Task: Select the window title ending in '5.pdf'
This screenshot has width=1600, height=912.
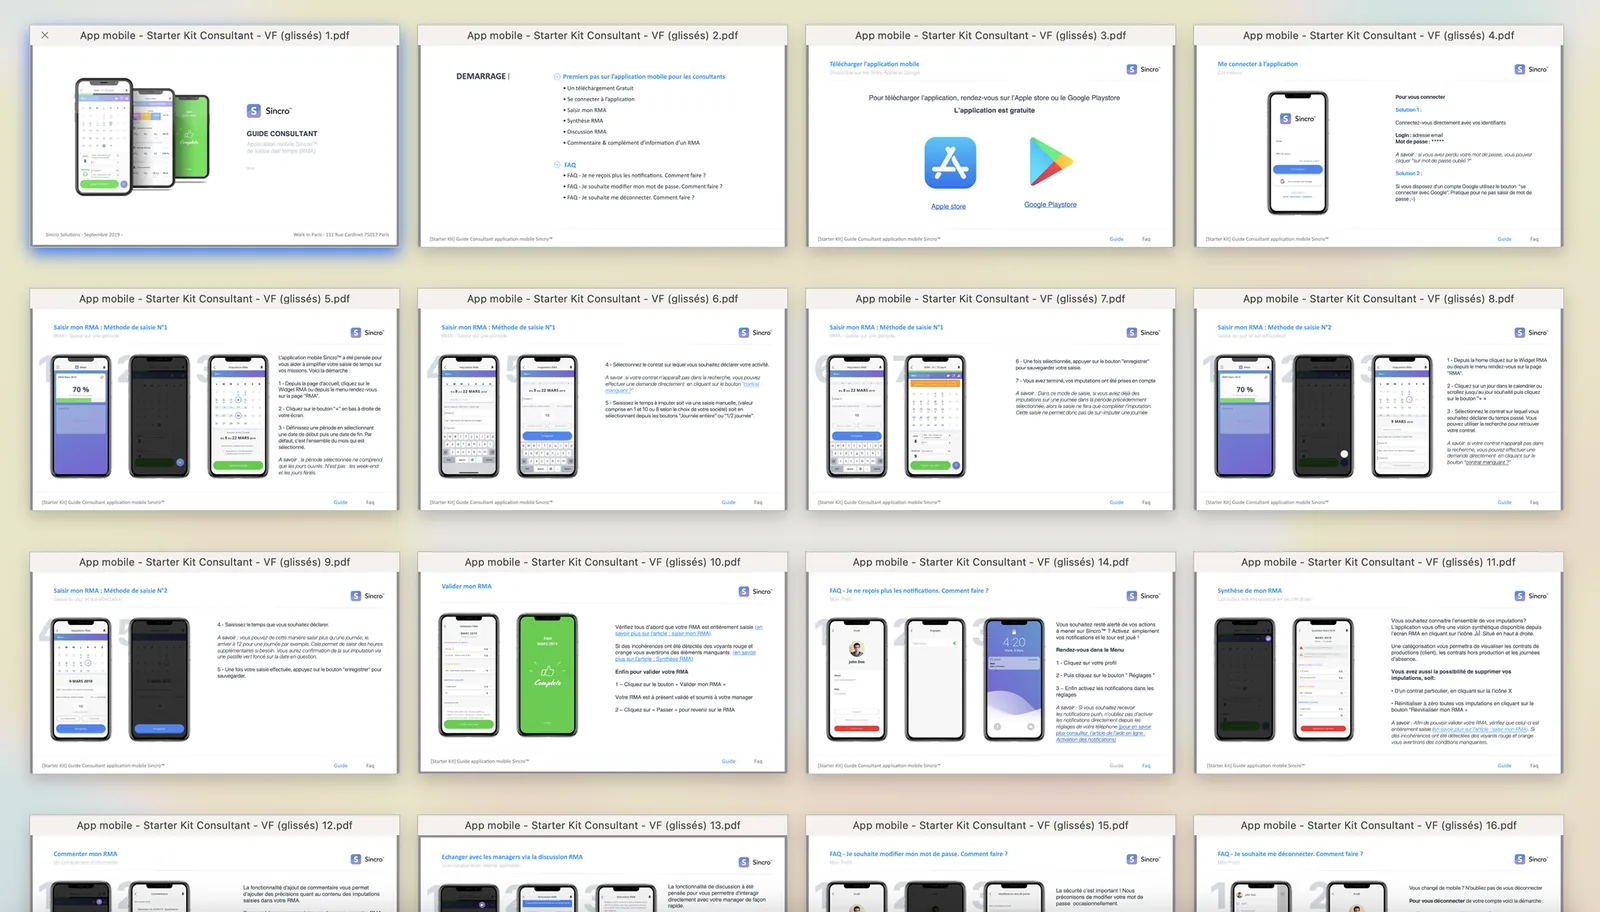Action: pyautogui.click(x=214, y=299)
